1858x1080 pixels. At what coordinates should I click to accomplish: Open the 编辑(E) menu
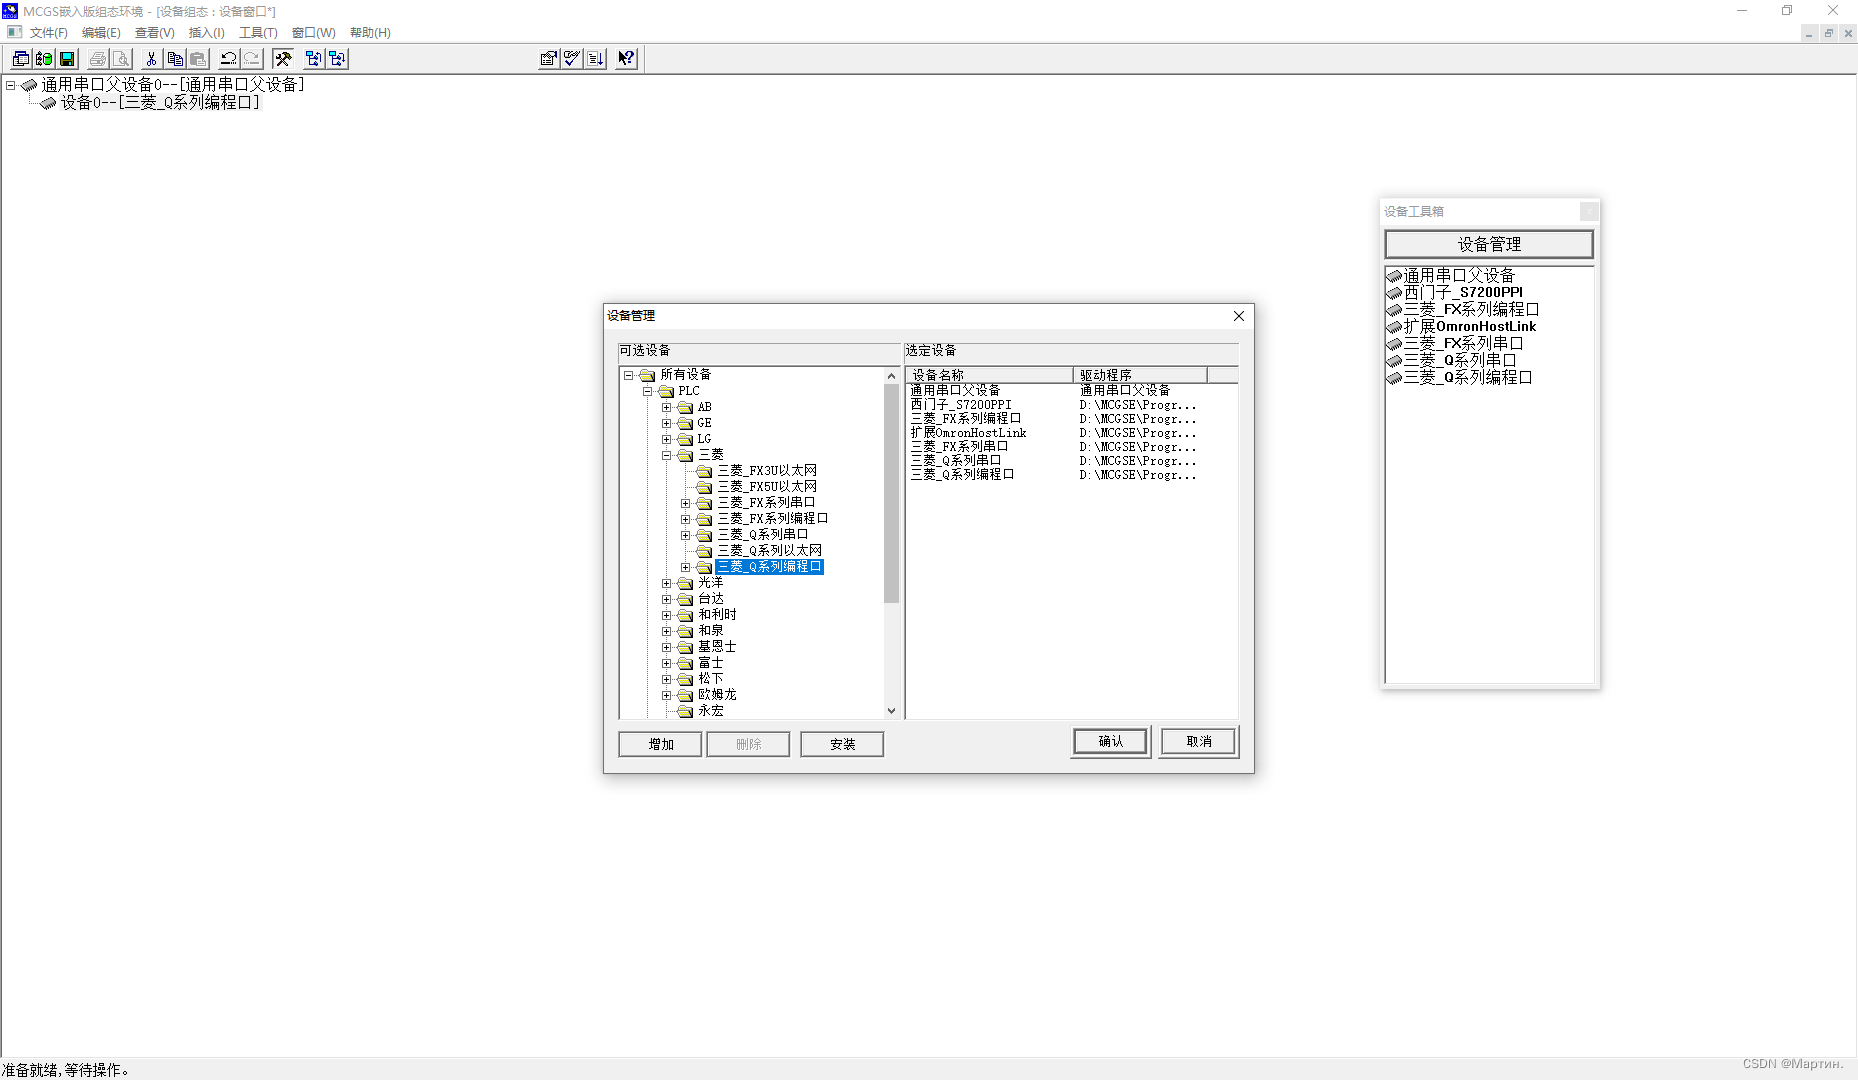[x=101, y=33]
